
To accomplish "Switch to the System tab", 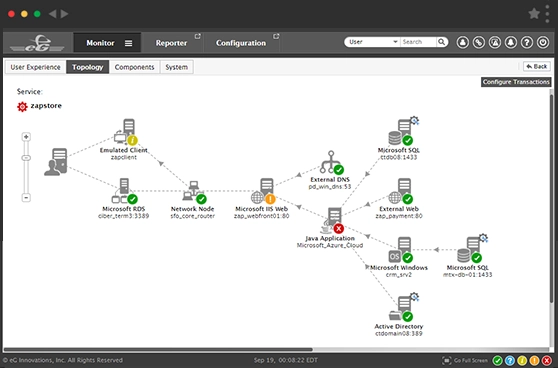I will (x=177, y=67).
